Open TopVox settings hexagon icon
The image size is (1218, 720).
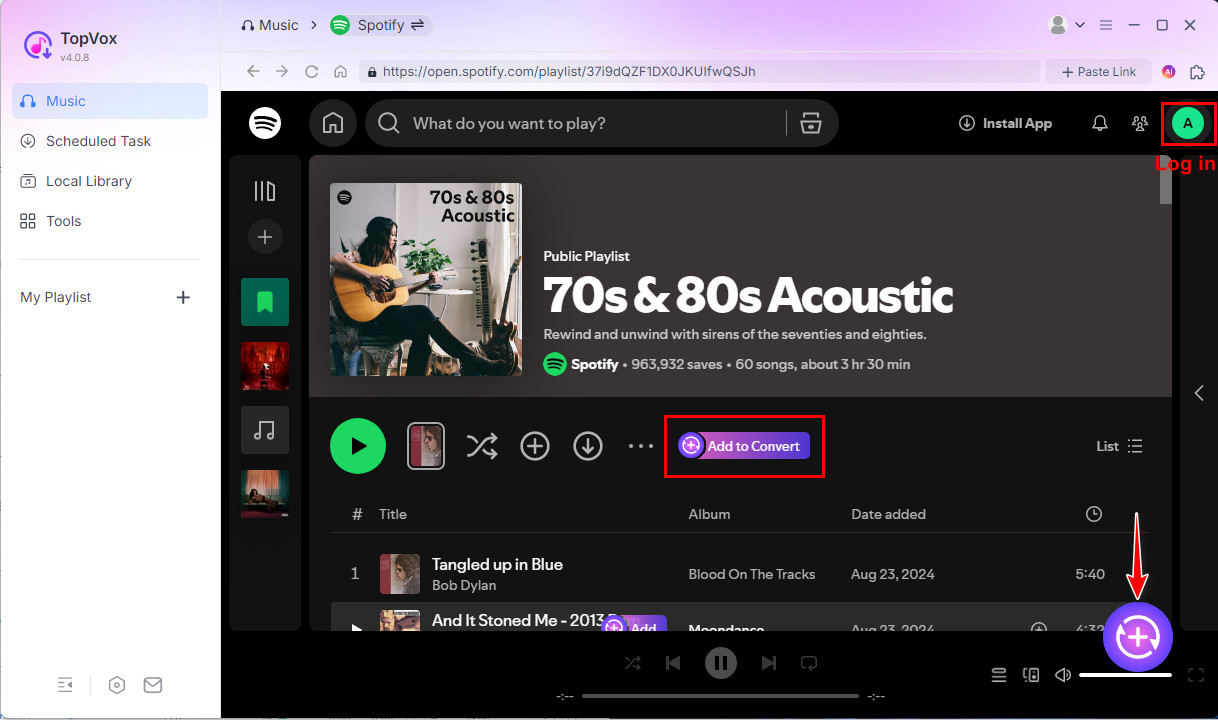click(x=117, y=685)
